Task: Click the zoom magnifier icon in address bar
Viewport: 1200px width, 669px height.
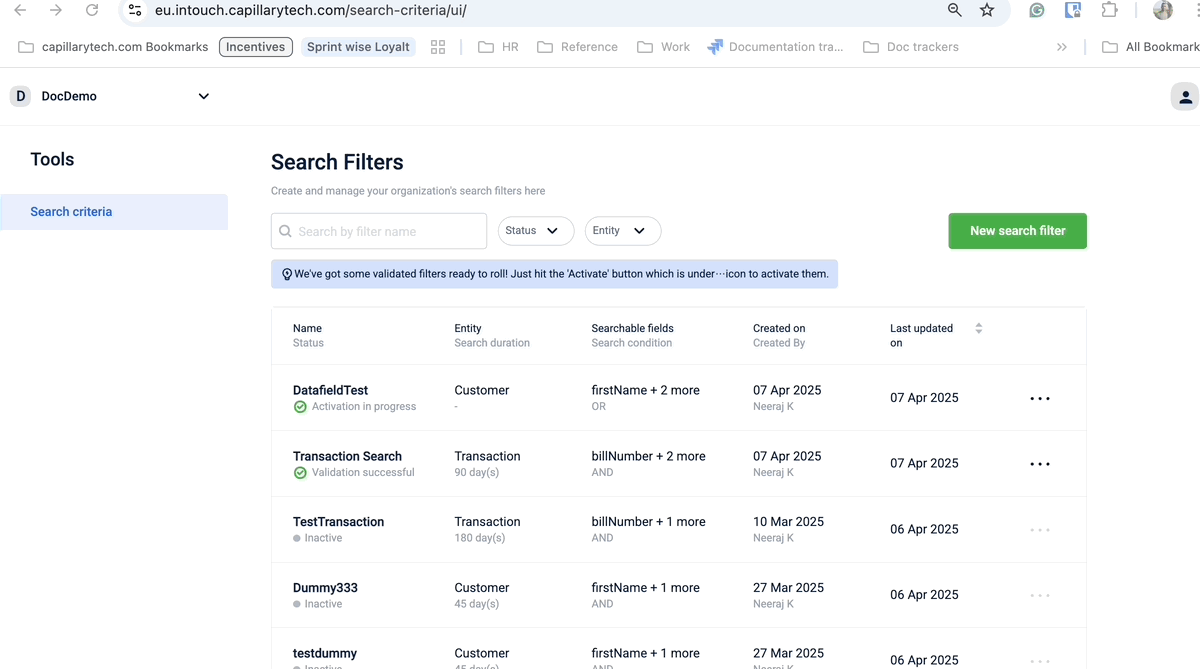Action: coord(955,10)
